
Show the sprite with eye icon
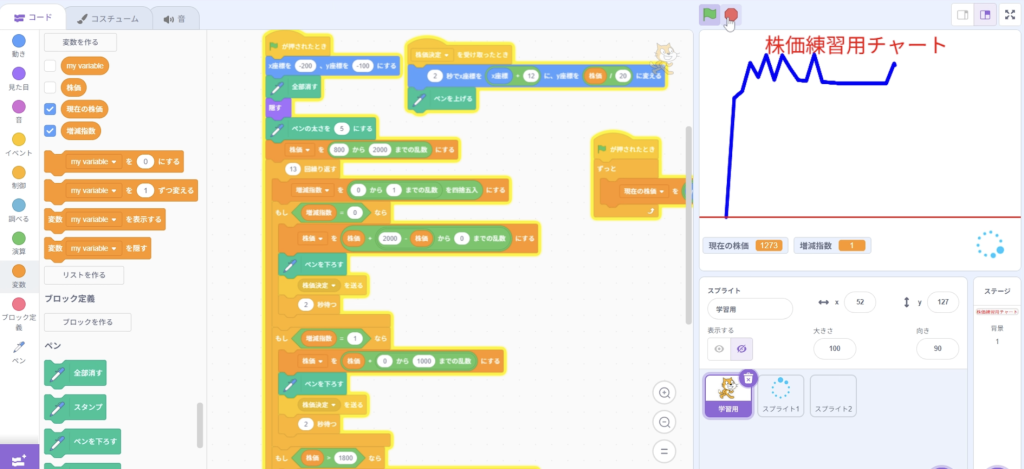(x=719, y=349)
